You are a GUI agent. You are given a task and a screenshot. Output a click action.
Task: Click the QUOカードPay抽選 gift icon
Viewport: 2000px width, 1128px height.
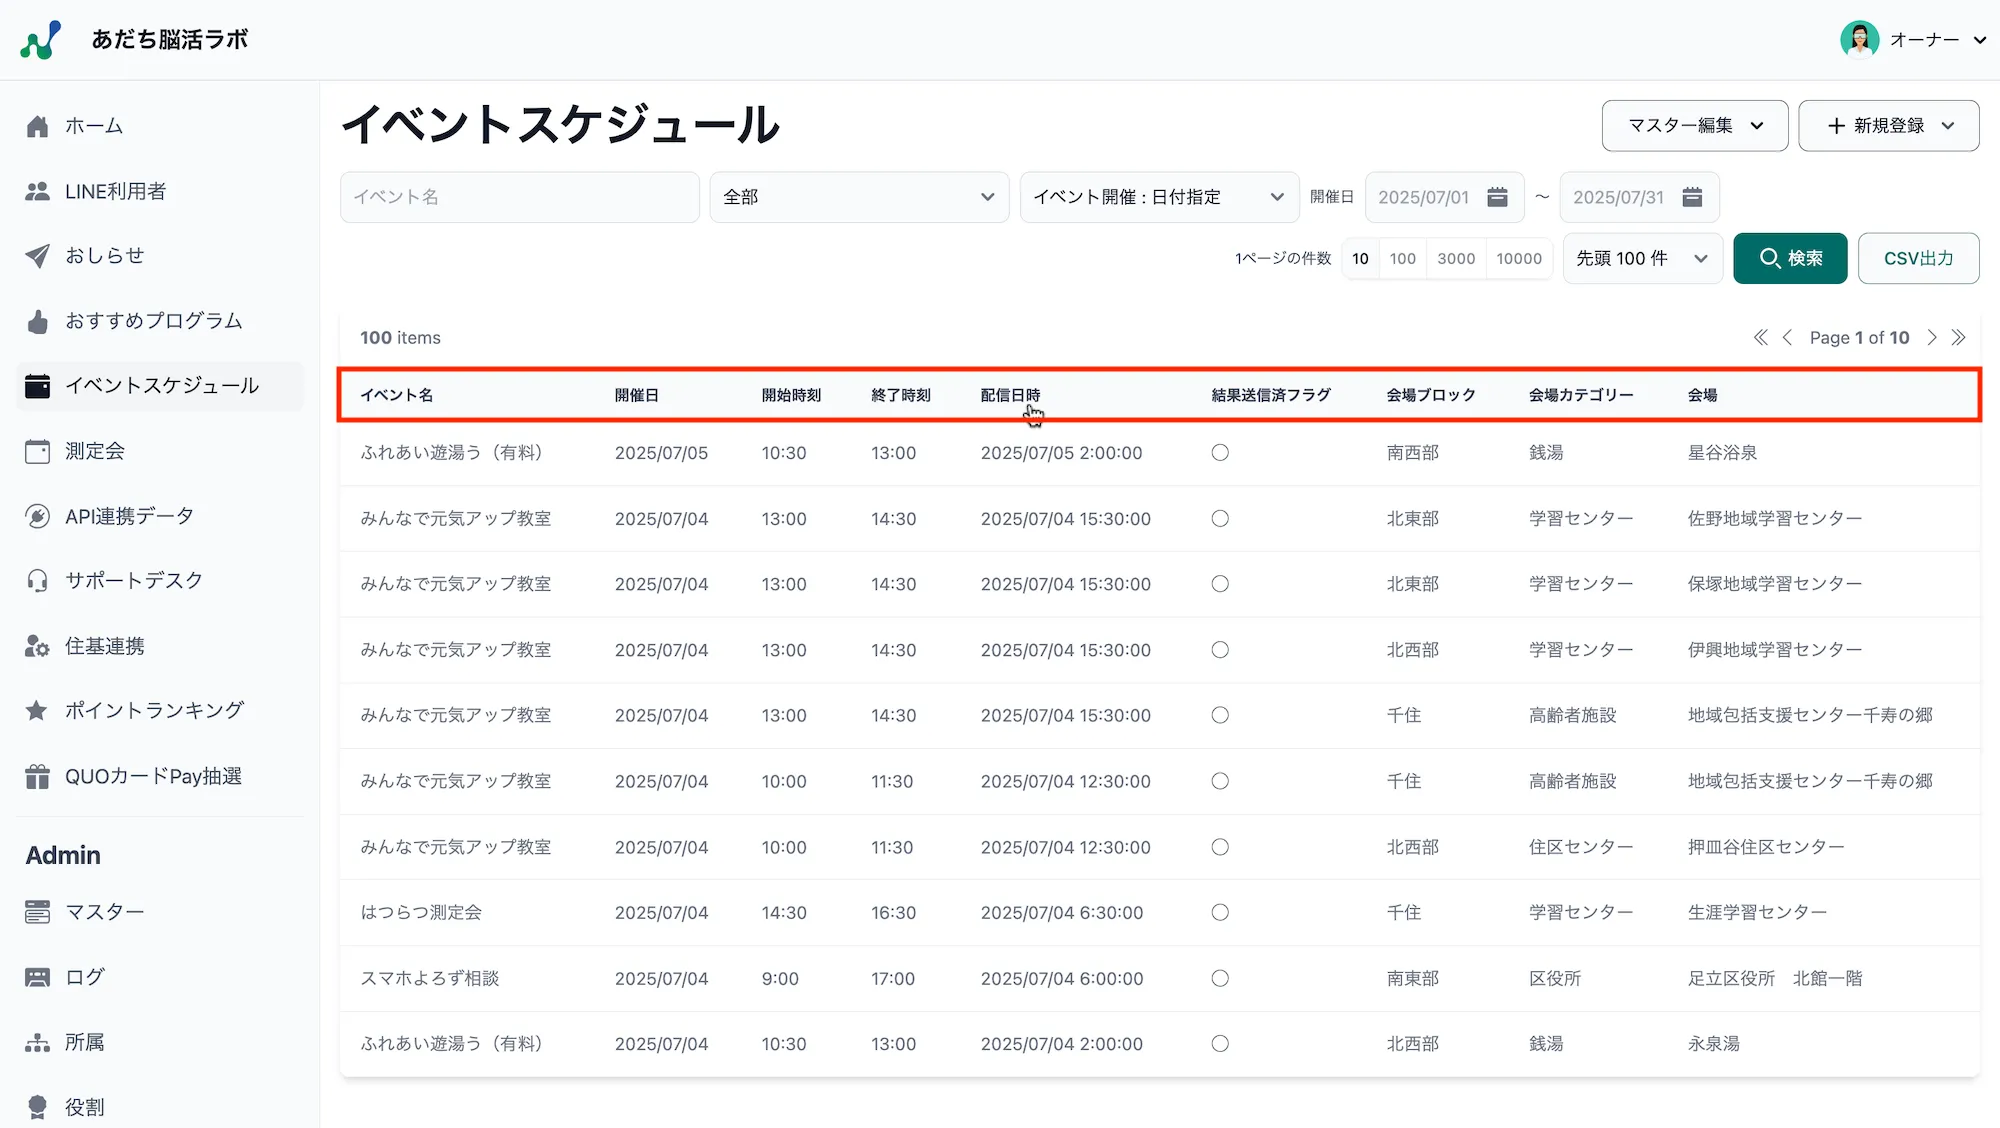[x=37, y=776]
